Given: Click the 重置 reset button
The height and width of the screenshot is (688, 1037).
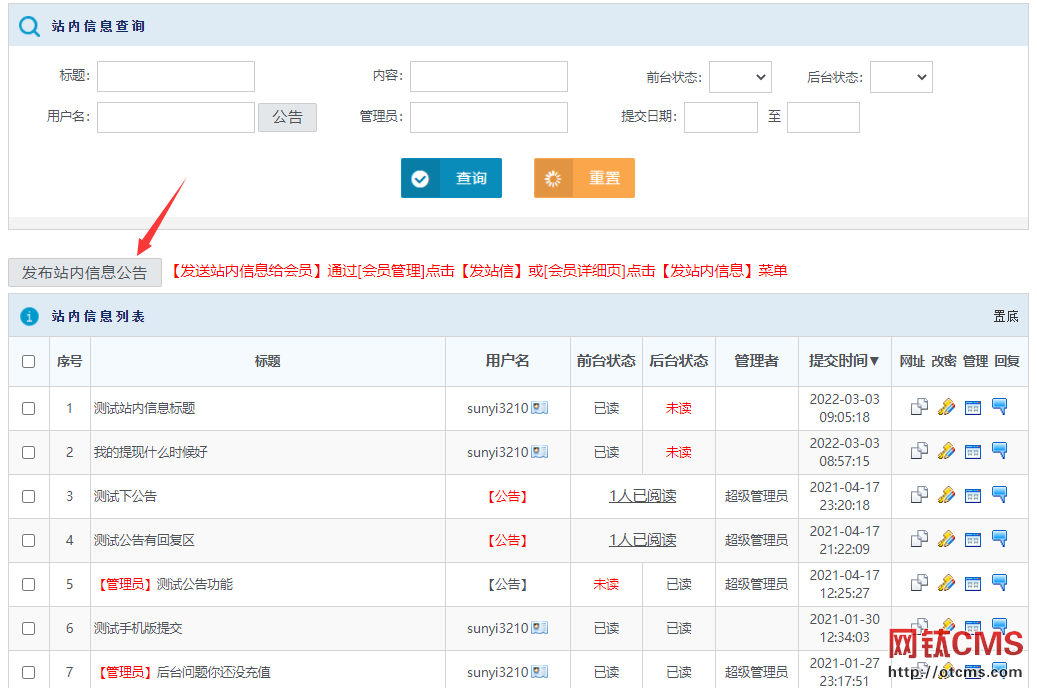Looking at the screenshot, I should [584, 177].
